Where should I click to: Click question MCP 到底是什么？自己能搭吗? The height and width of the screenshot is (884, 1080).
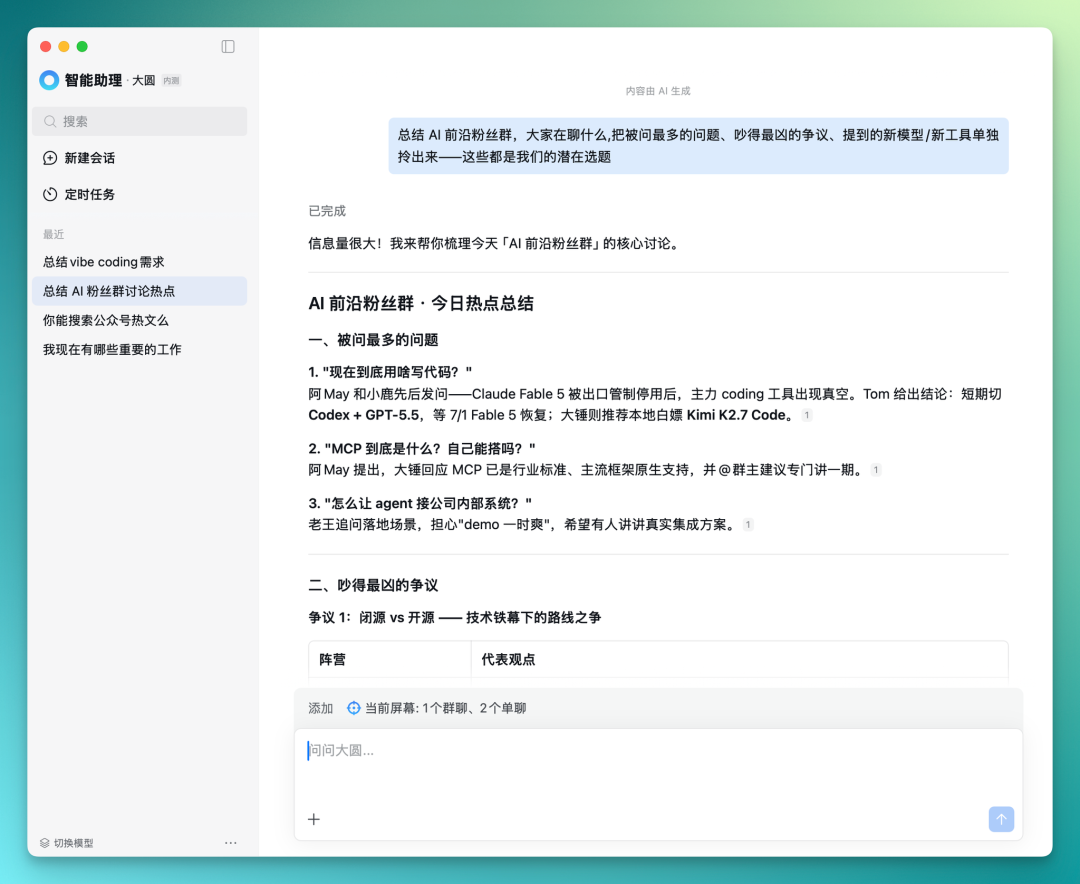click(x=422, y=449)
